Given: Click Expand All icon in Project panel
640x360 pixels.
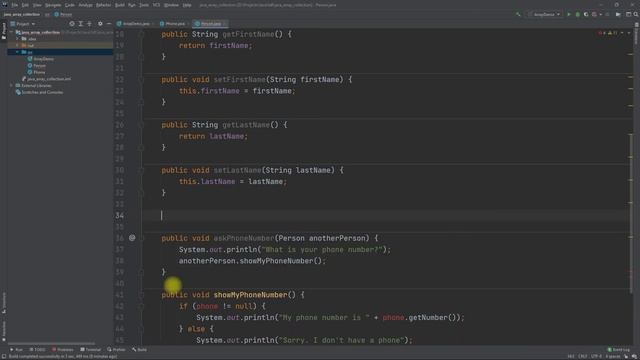Looking at the screenshot, I should pos(81,24).
